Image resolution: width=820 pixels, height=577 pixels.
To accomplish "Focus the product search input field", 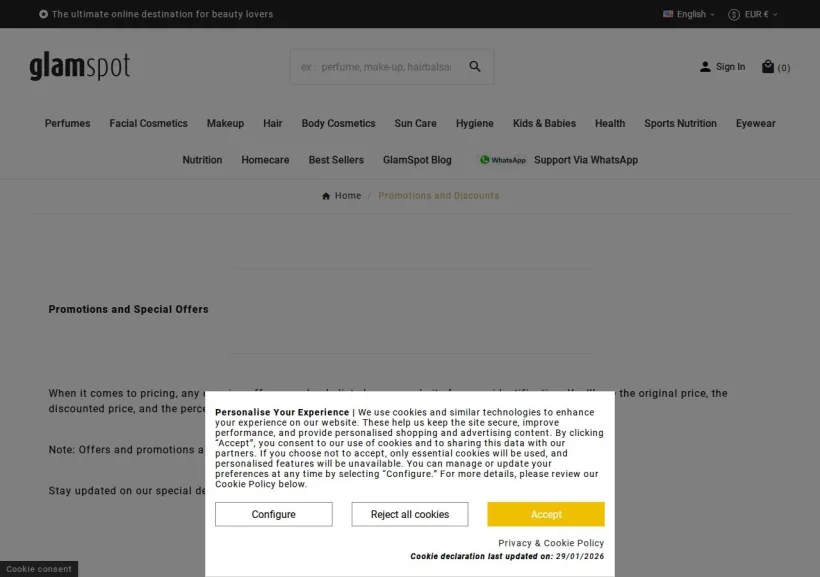I will [x=378, y=67].
